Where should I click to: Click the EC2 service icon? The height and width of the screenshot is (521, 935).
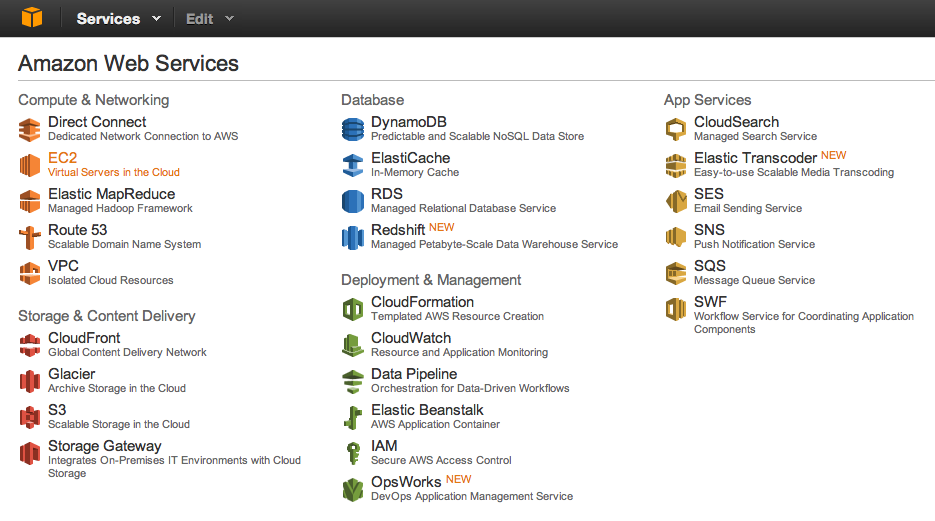30,165
